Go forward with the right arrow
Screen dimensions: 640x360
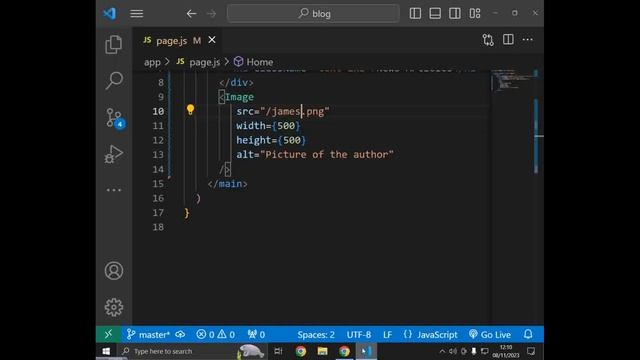(x=211, y=13)
